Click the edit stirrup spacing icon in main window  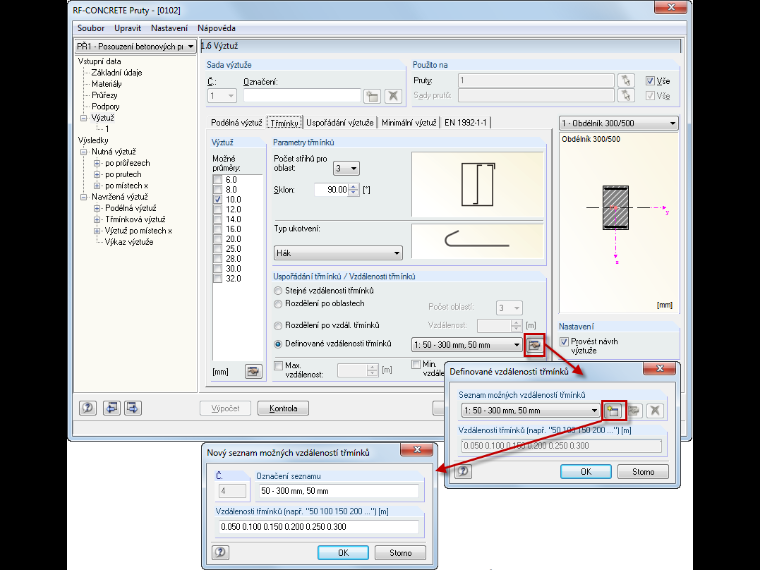tap(534, 345)
